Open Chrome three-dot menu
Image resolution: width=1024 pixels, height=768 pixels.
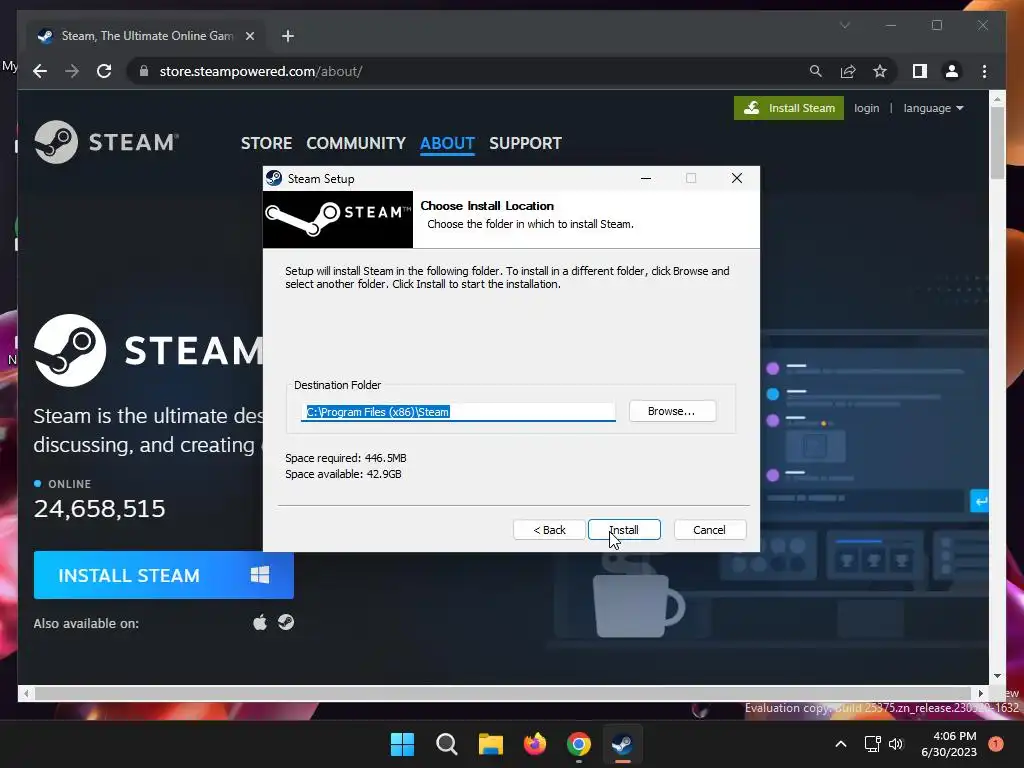984,71
